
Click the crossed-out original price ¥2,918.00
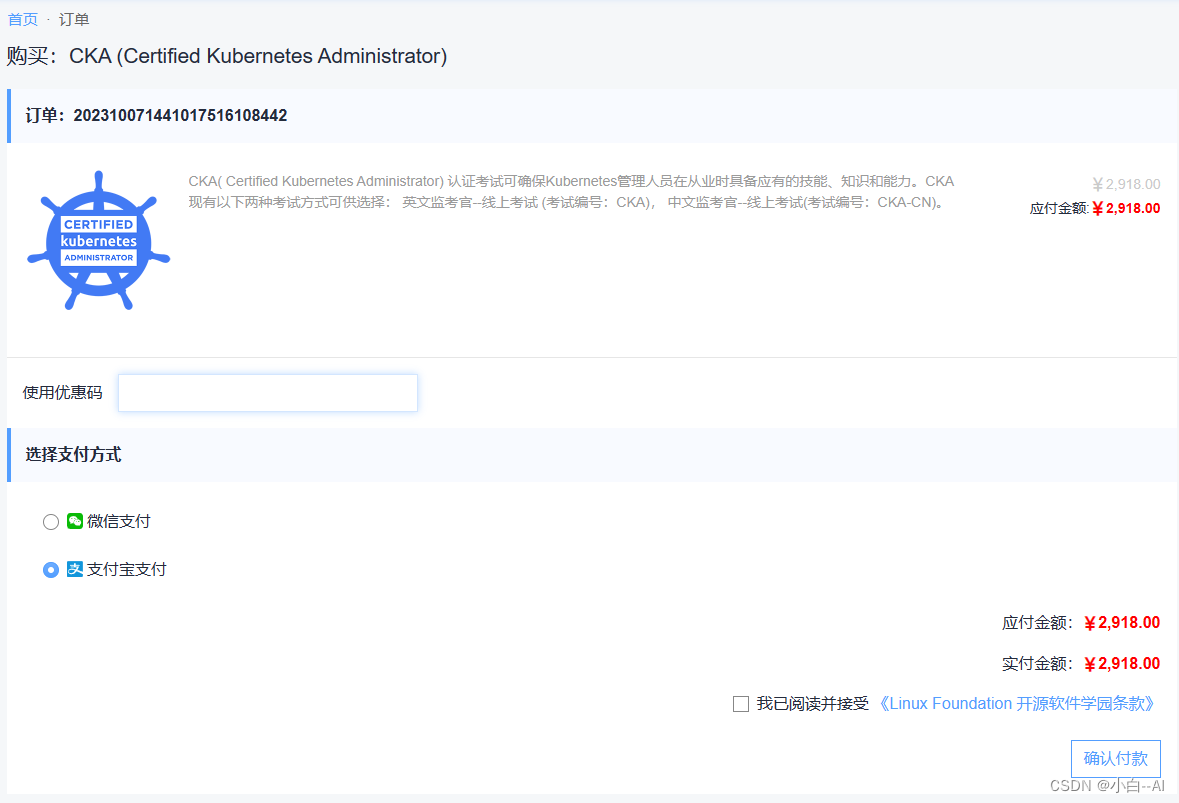coord(1125,184)
